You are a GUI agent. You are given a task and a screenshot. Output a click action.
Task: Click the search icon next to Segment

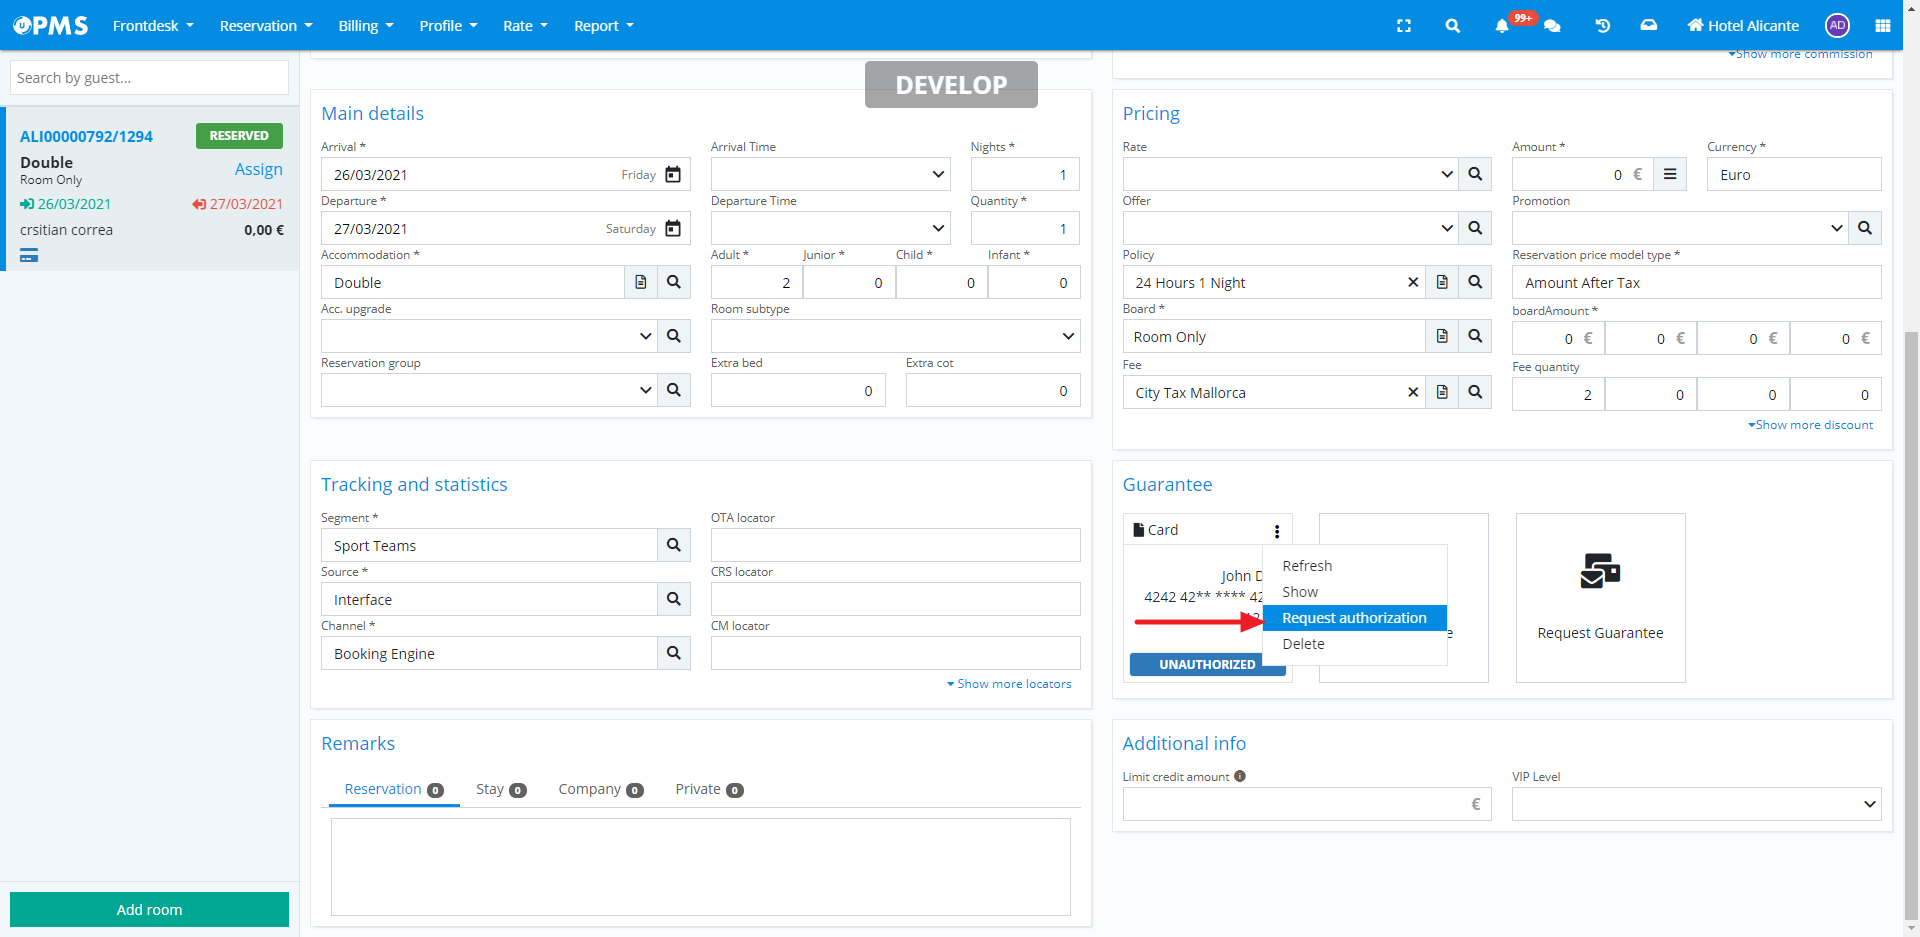673,546
